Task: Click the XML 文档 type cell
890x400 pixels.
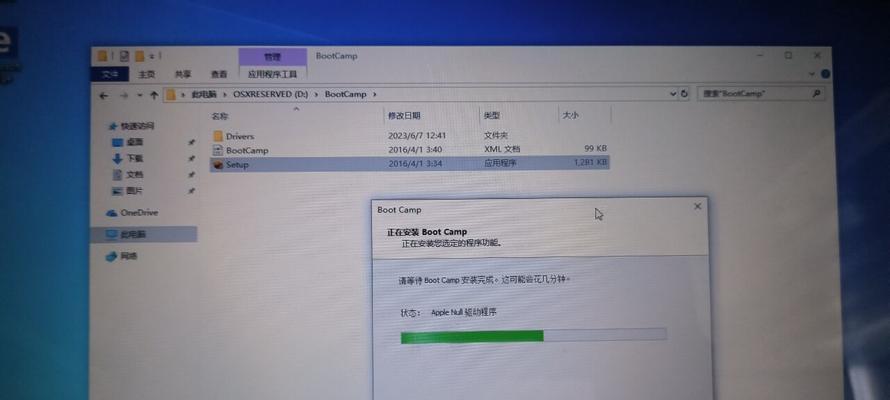Action: pos(502,149)
